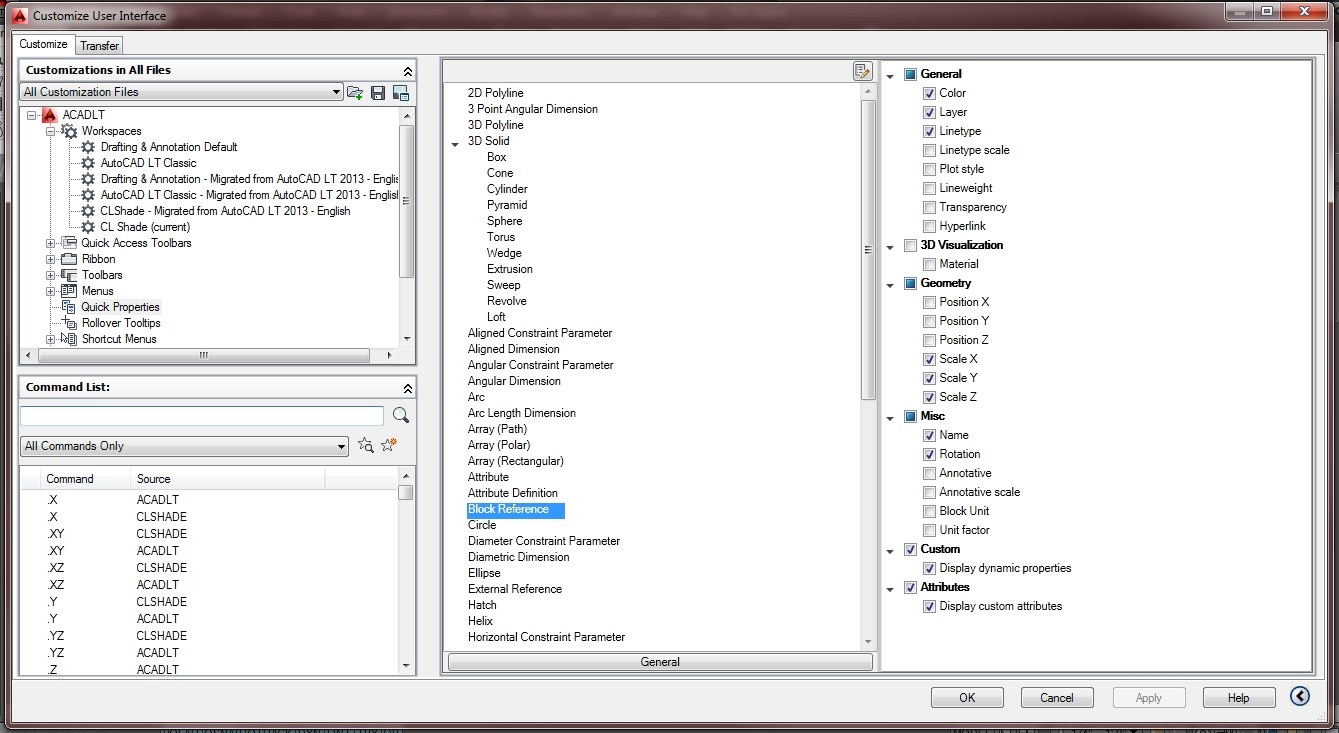Screen dimensions: 1339x733
Task: Click the General bar below the object list
Action: pyautogui.click(x=660, y=662)
